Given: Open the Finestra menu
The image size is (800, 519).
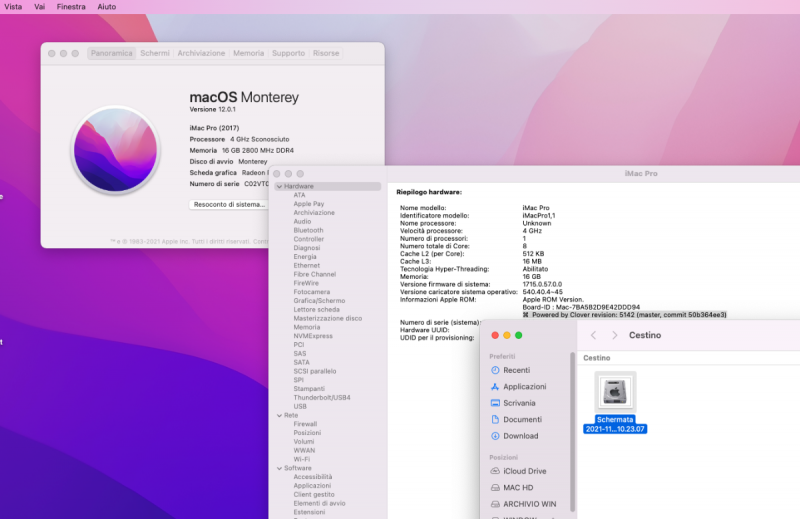Looking at the screenshot, I should click(x=71, y=6).
